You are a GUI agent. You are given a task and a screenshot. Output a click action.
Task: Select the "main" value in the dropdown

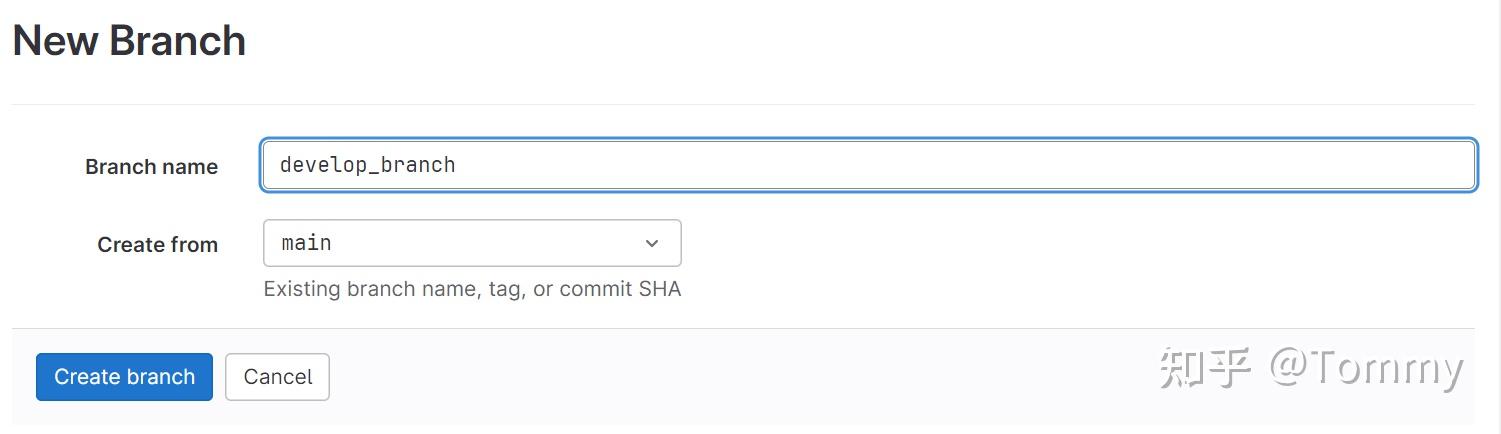coord(306,243)
